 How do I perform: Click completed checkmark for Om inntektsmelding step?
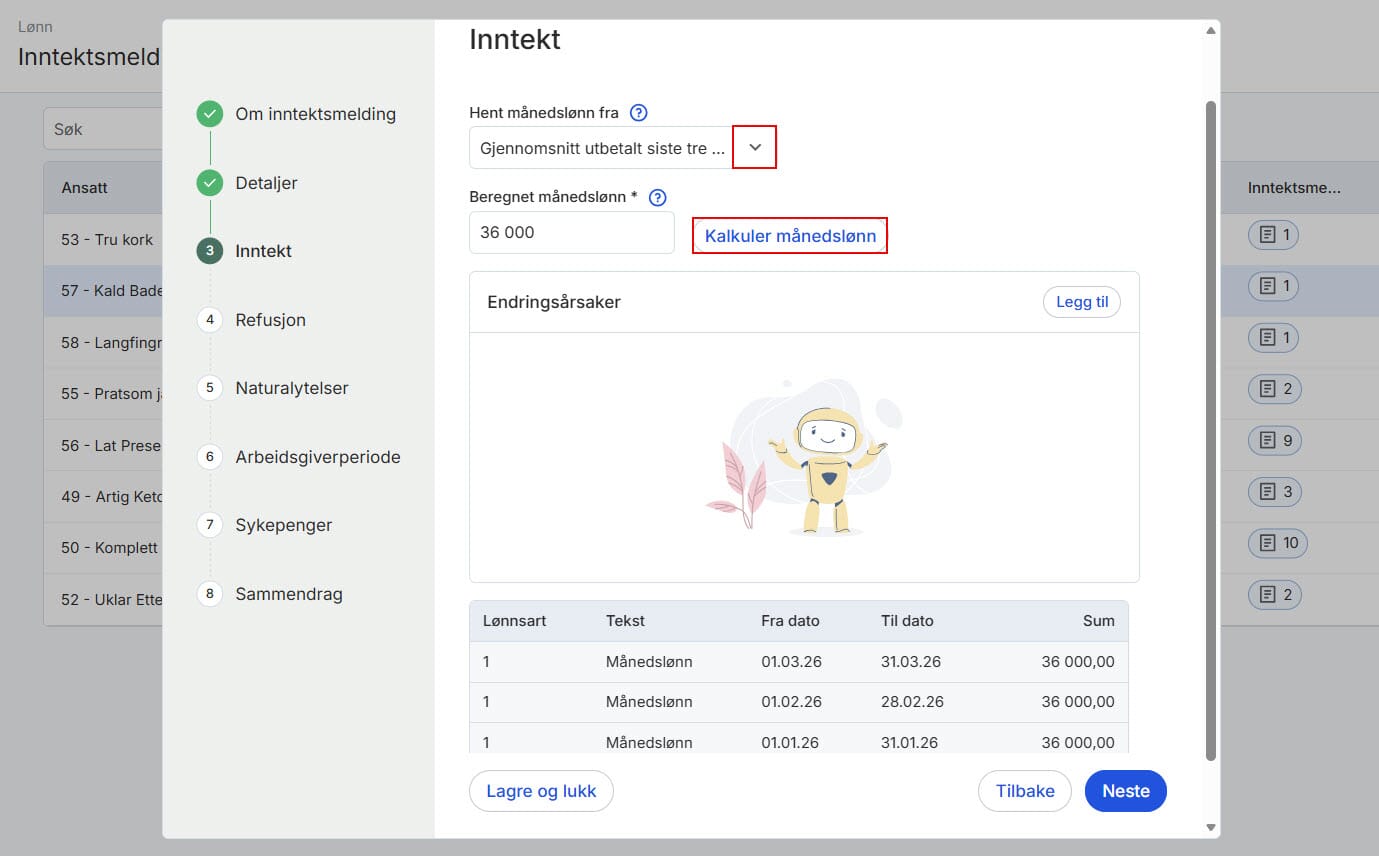(210, 114)
